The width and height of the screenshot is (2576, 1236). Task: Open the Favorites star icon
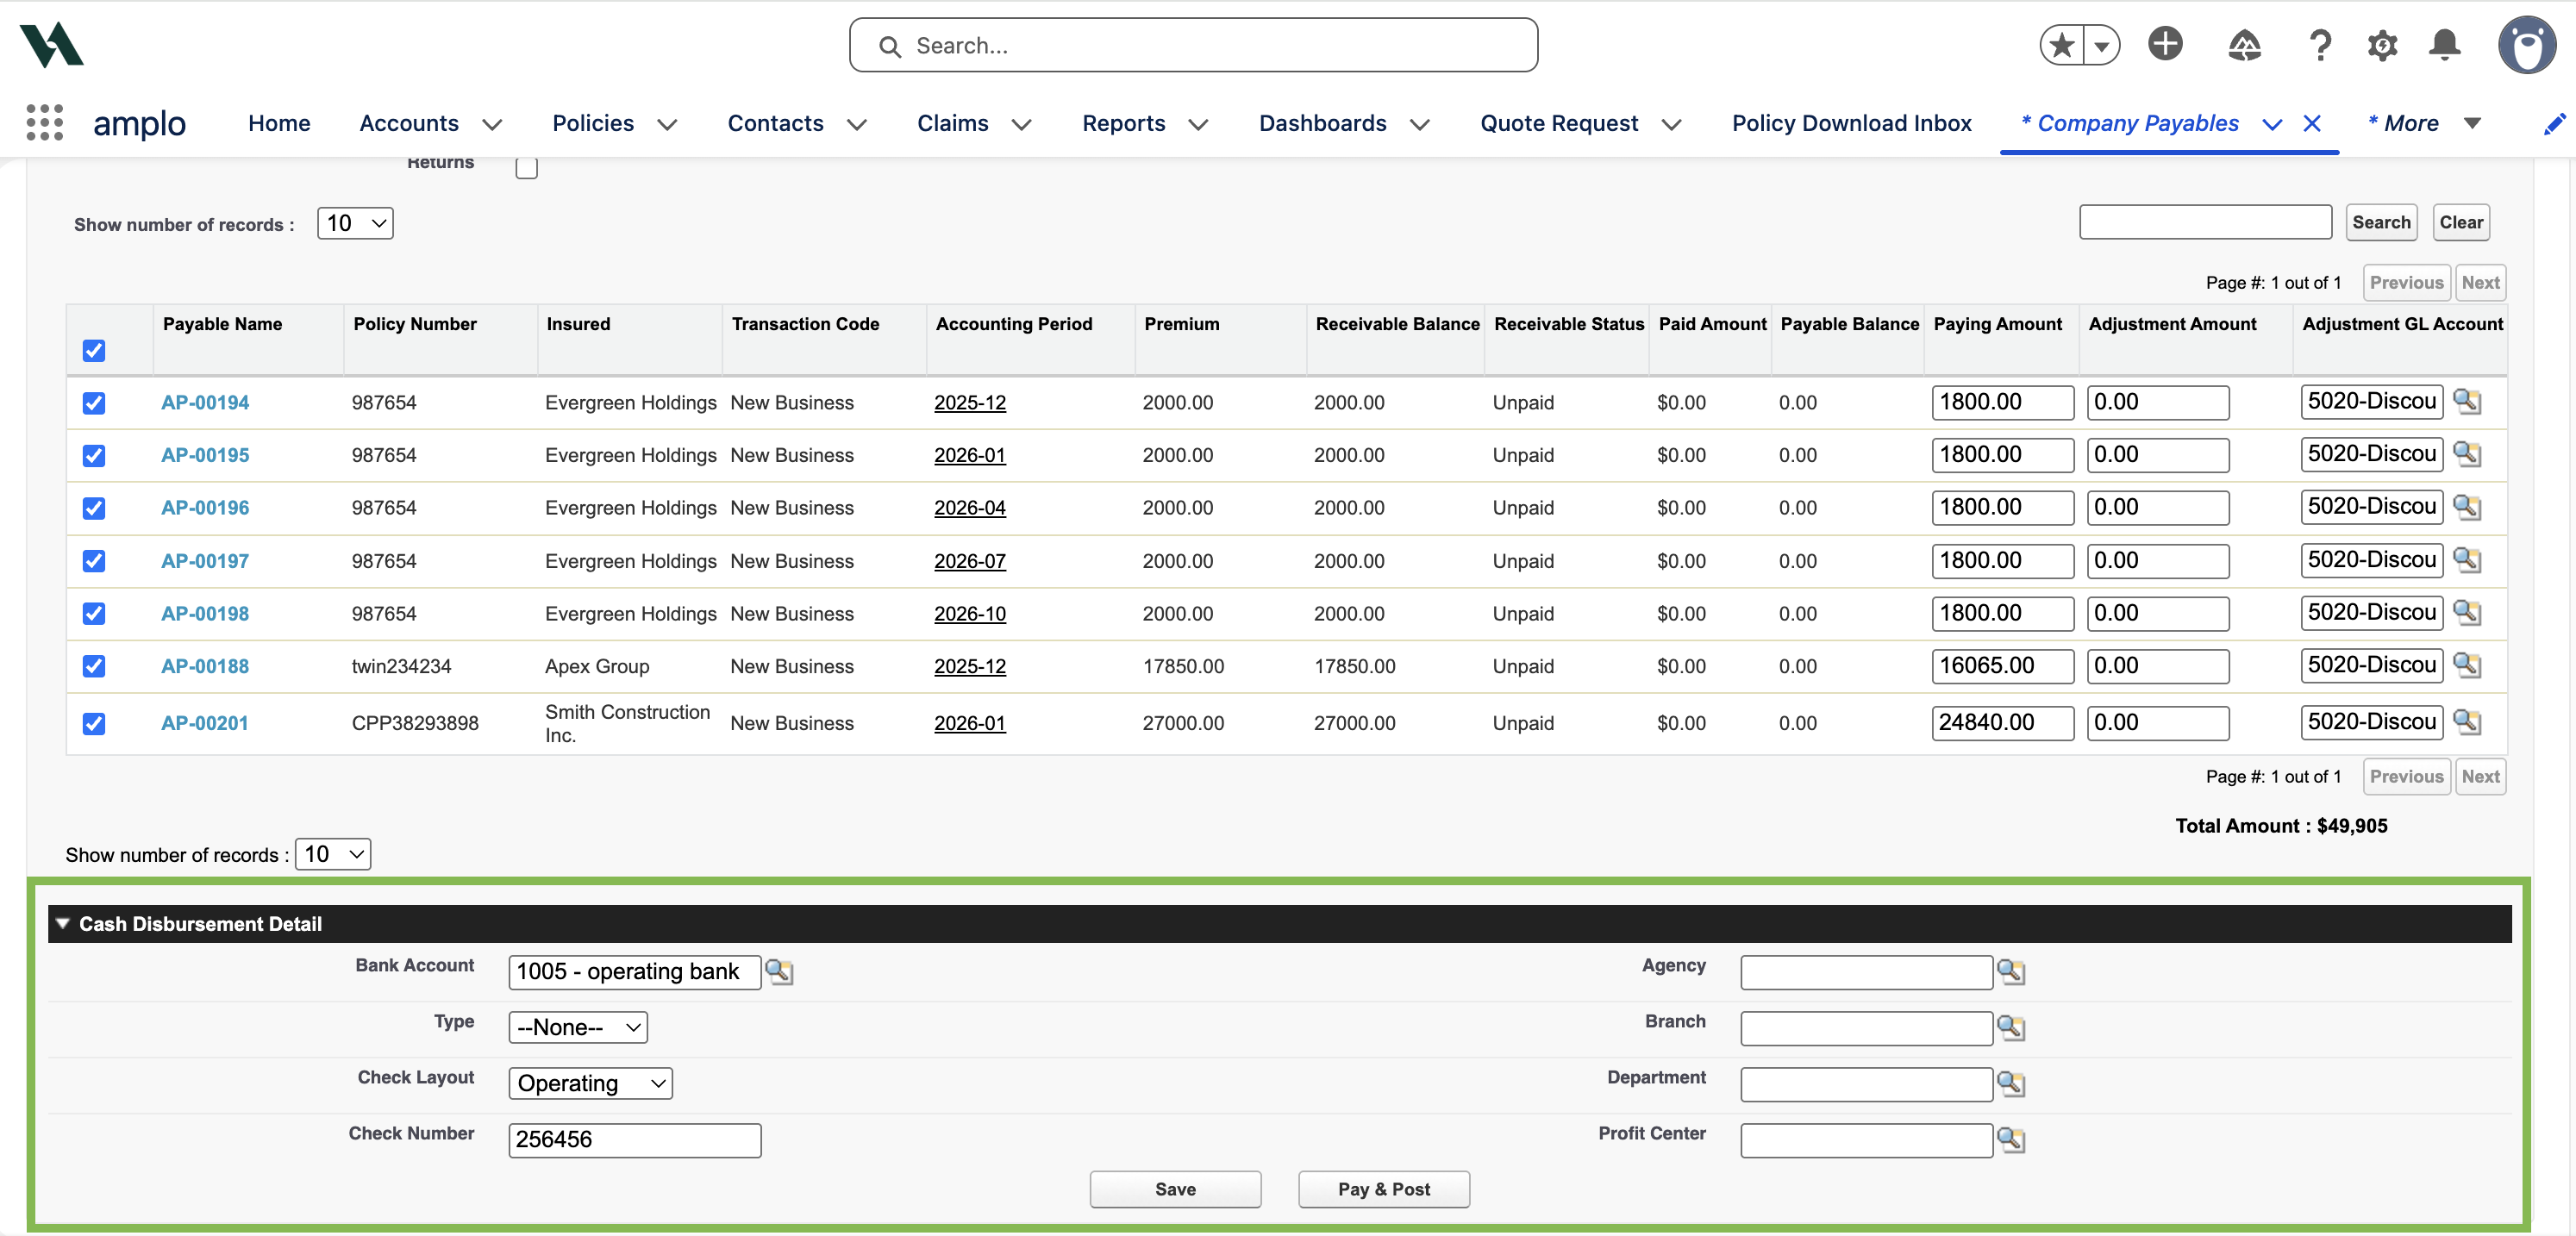point(2061,45)
